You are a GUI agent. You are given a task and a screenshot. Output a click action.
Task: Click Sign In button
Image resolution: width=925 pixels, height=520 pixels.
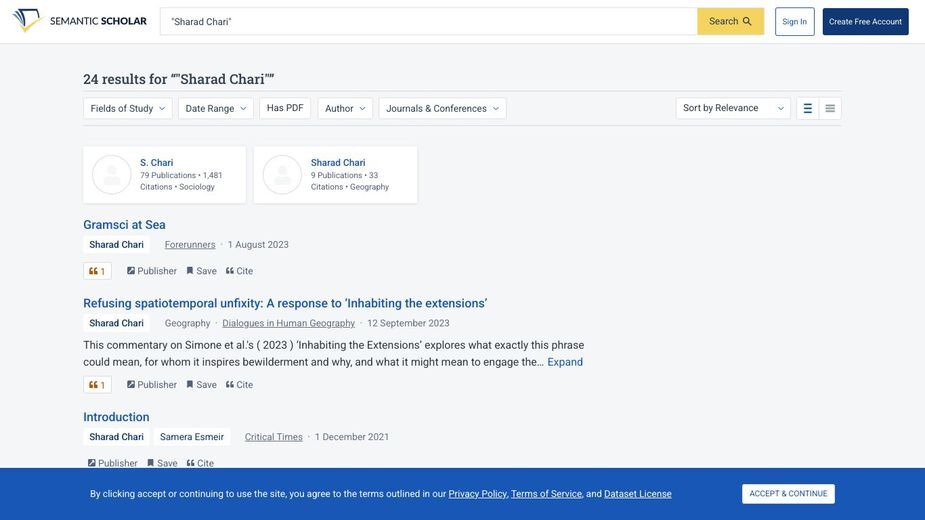pyautogui.click(x=795, y=21)
